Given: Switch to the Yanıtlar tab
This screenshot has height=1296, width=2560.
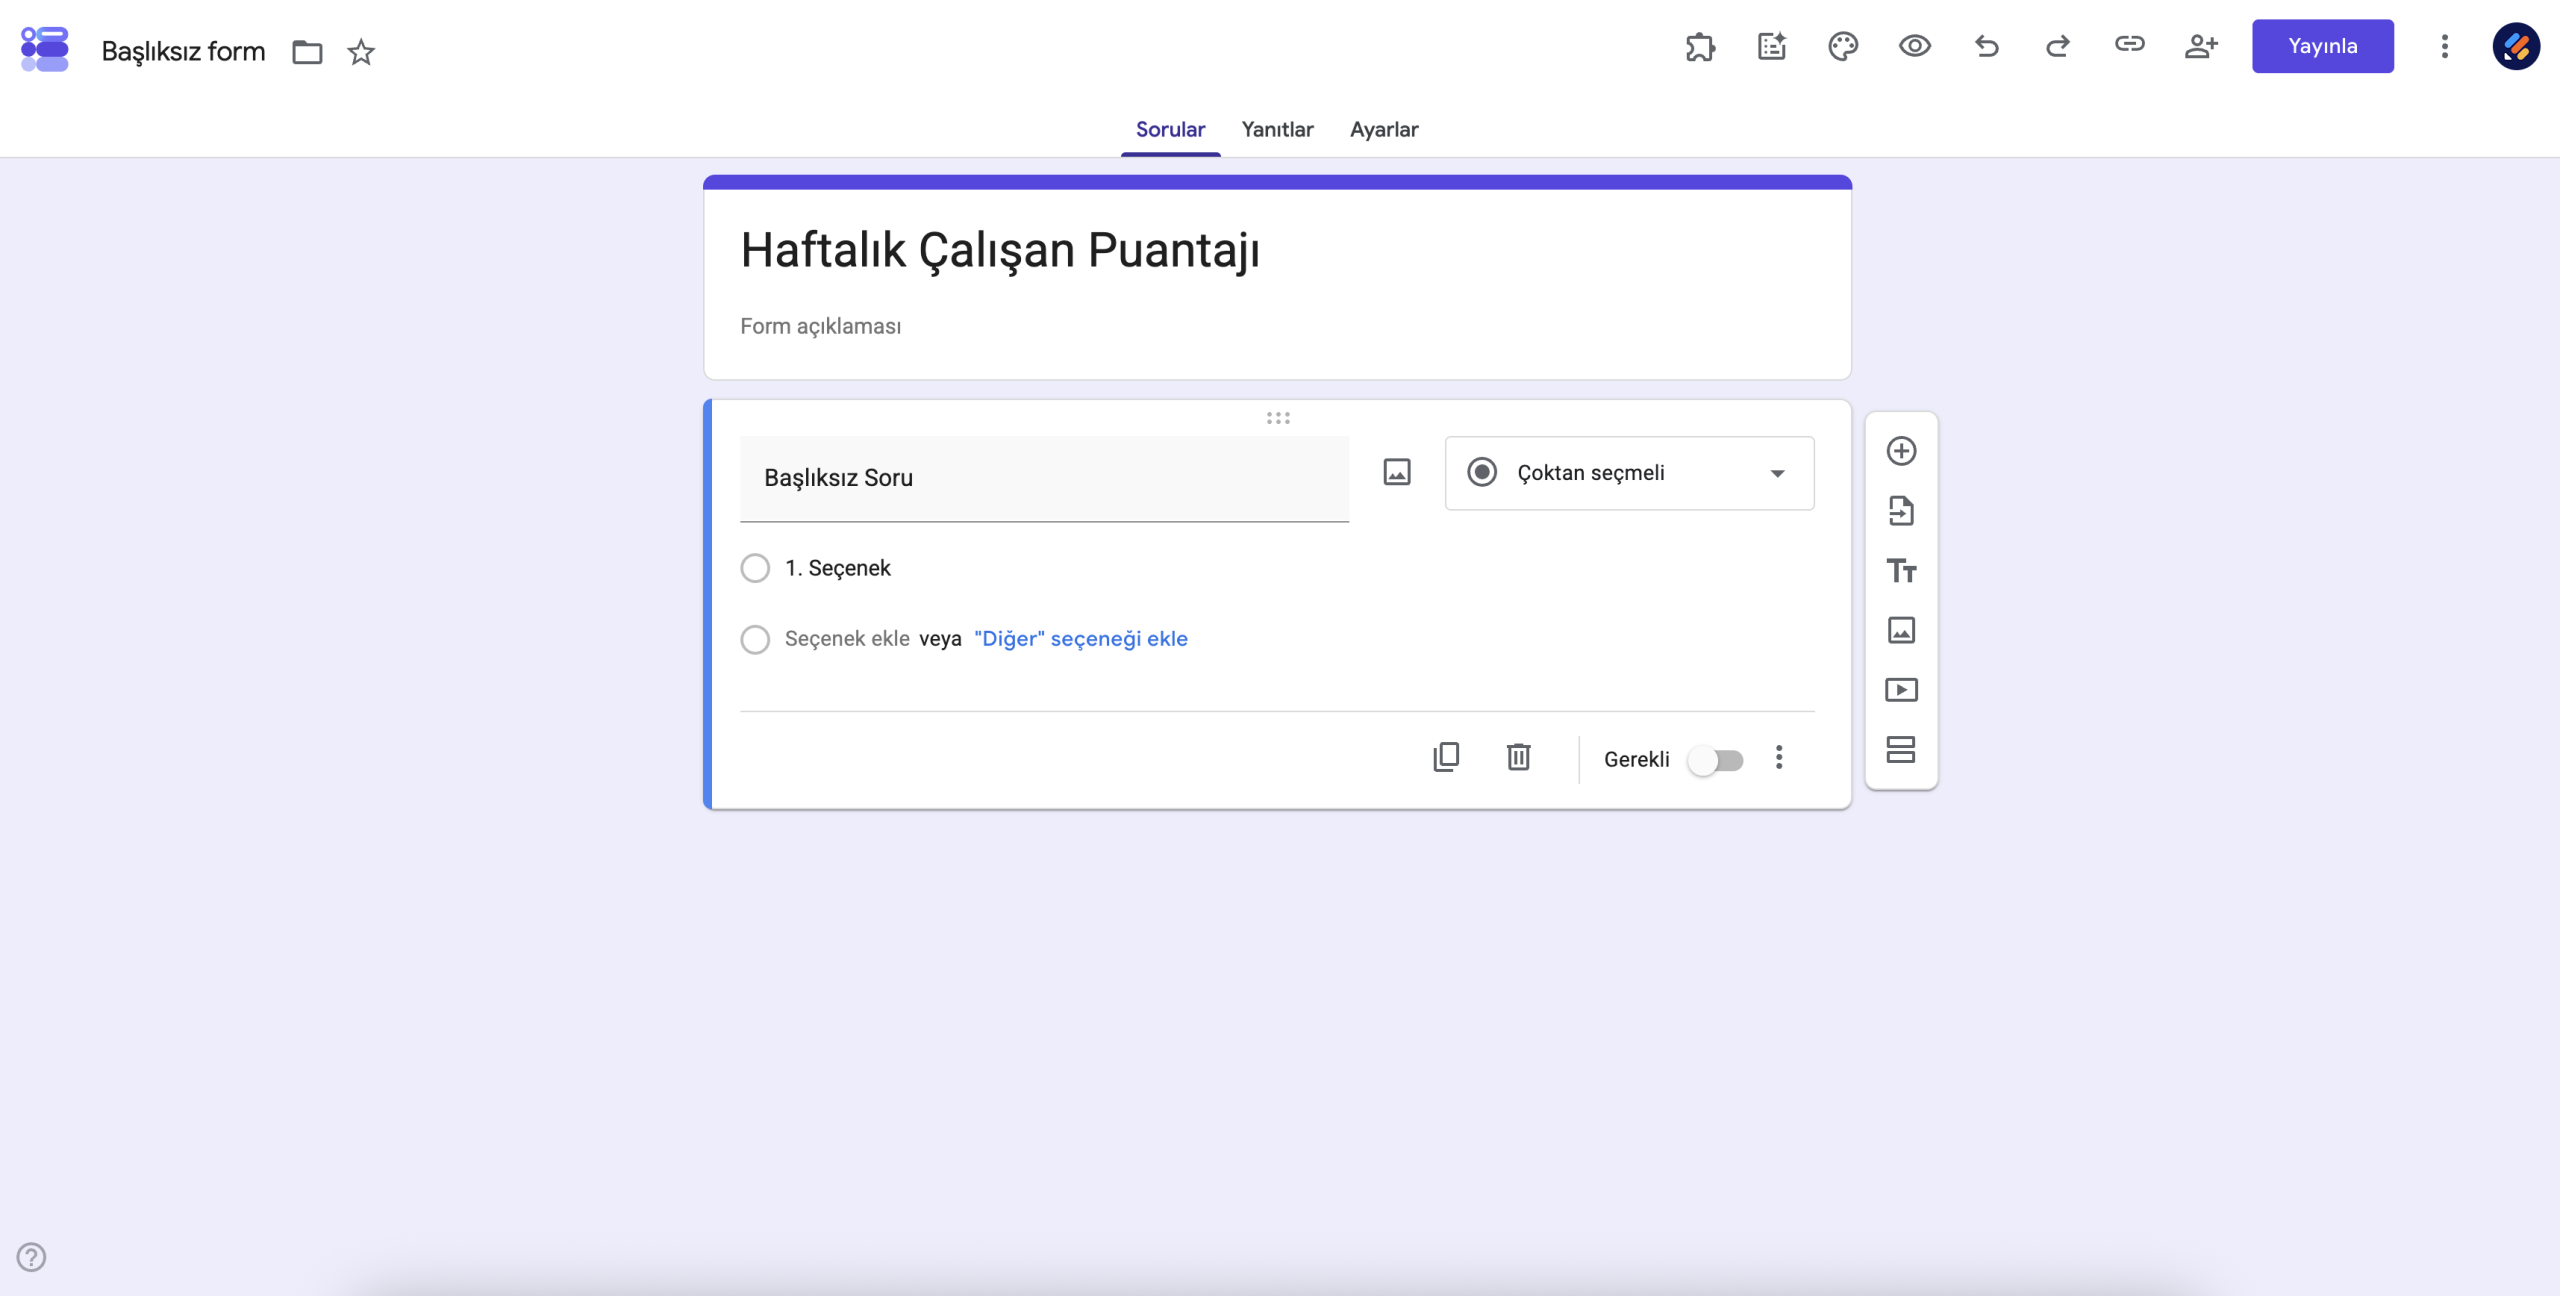Looking at the screenshot, I should tap(1277, 129).
